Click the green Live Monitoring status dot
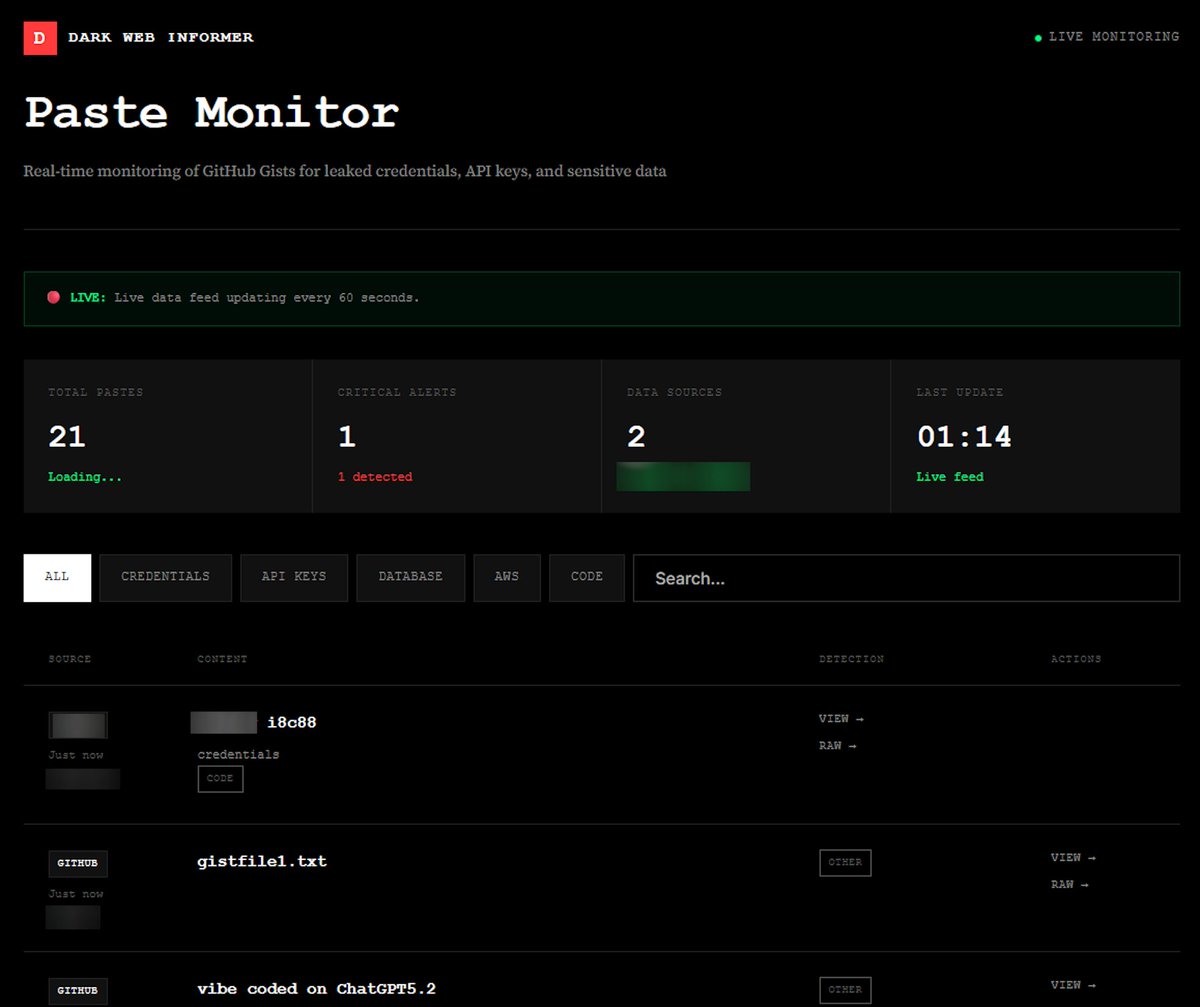The image size is (1200, 1007). tap(1038, 38)
